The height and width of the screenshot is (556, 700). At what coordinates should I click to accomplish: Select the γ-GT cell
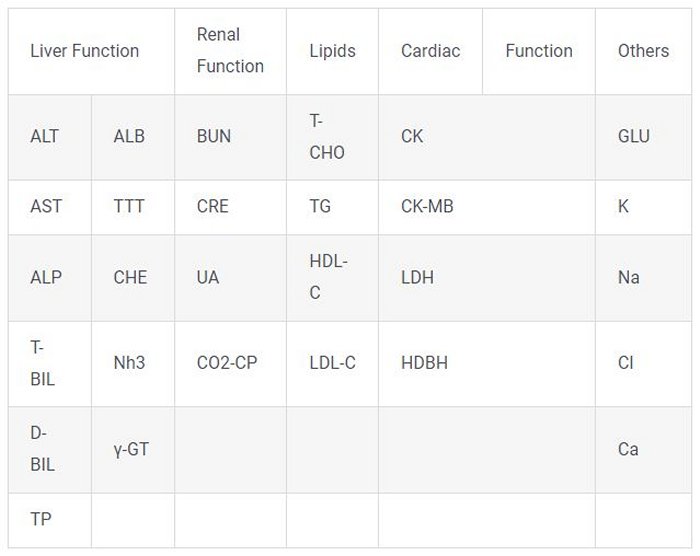(x=131, y=449)
